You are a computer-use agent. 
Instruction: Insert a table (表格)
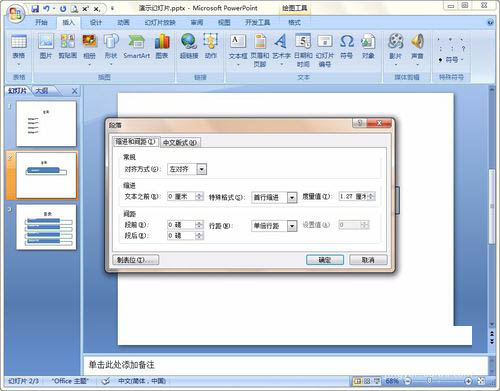[19, 50]
